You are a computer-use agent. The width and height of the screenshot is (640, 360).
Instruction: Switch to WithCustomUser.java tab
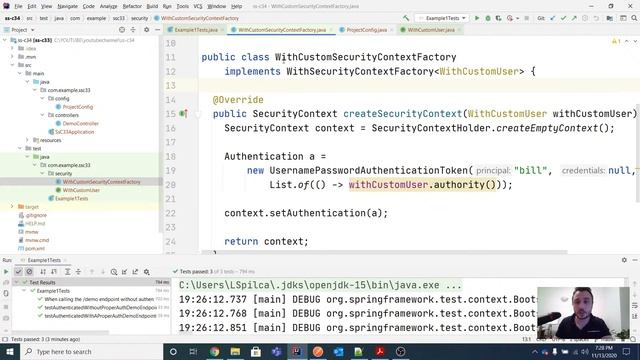pos(431,30)
